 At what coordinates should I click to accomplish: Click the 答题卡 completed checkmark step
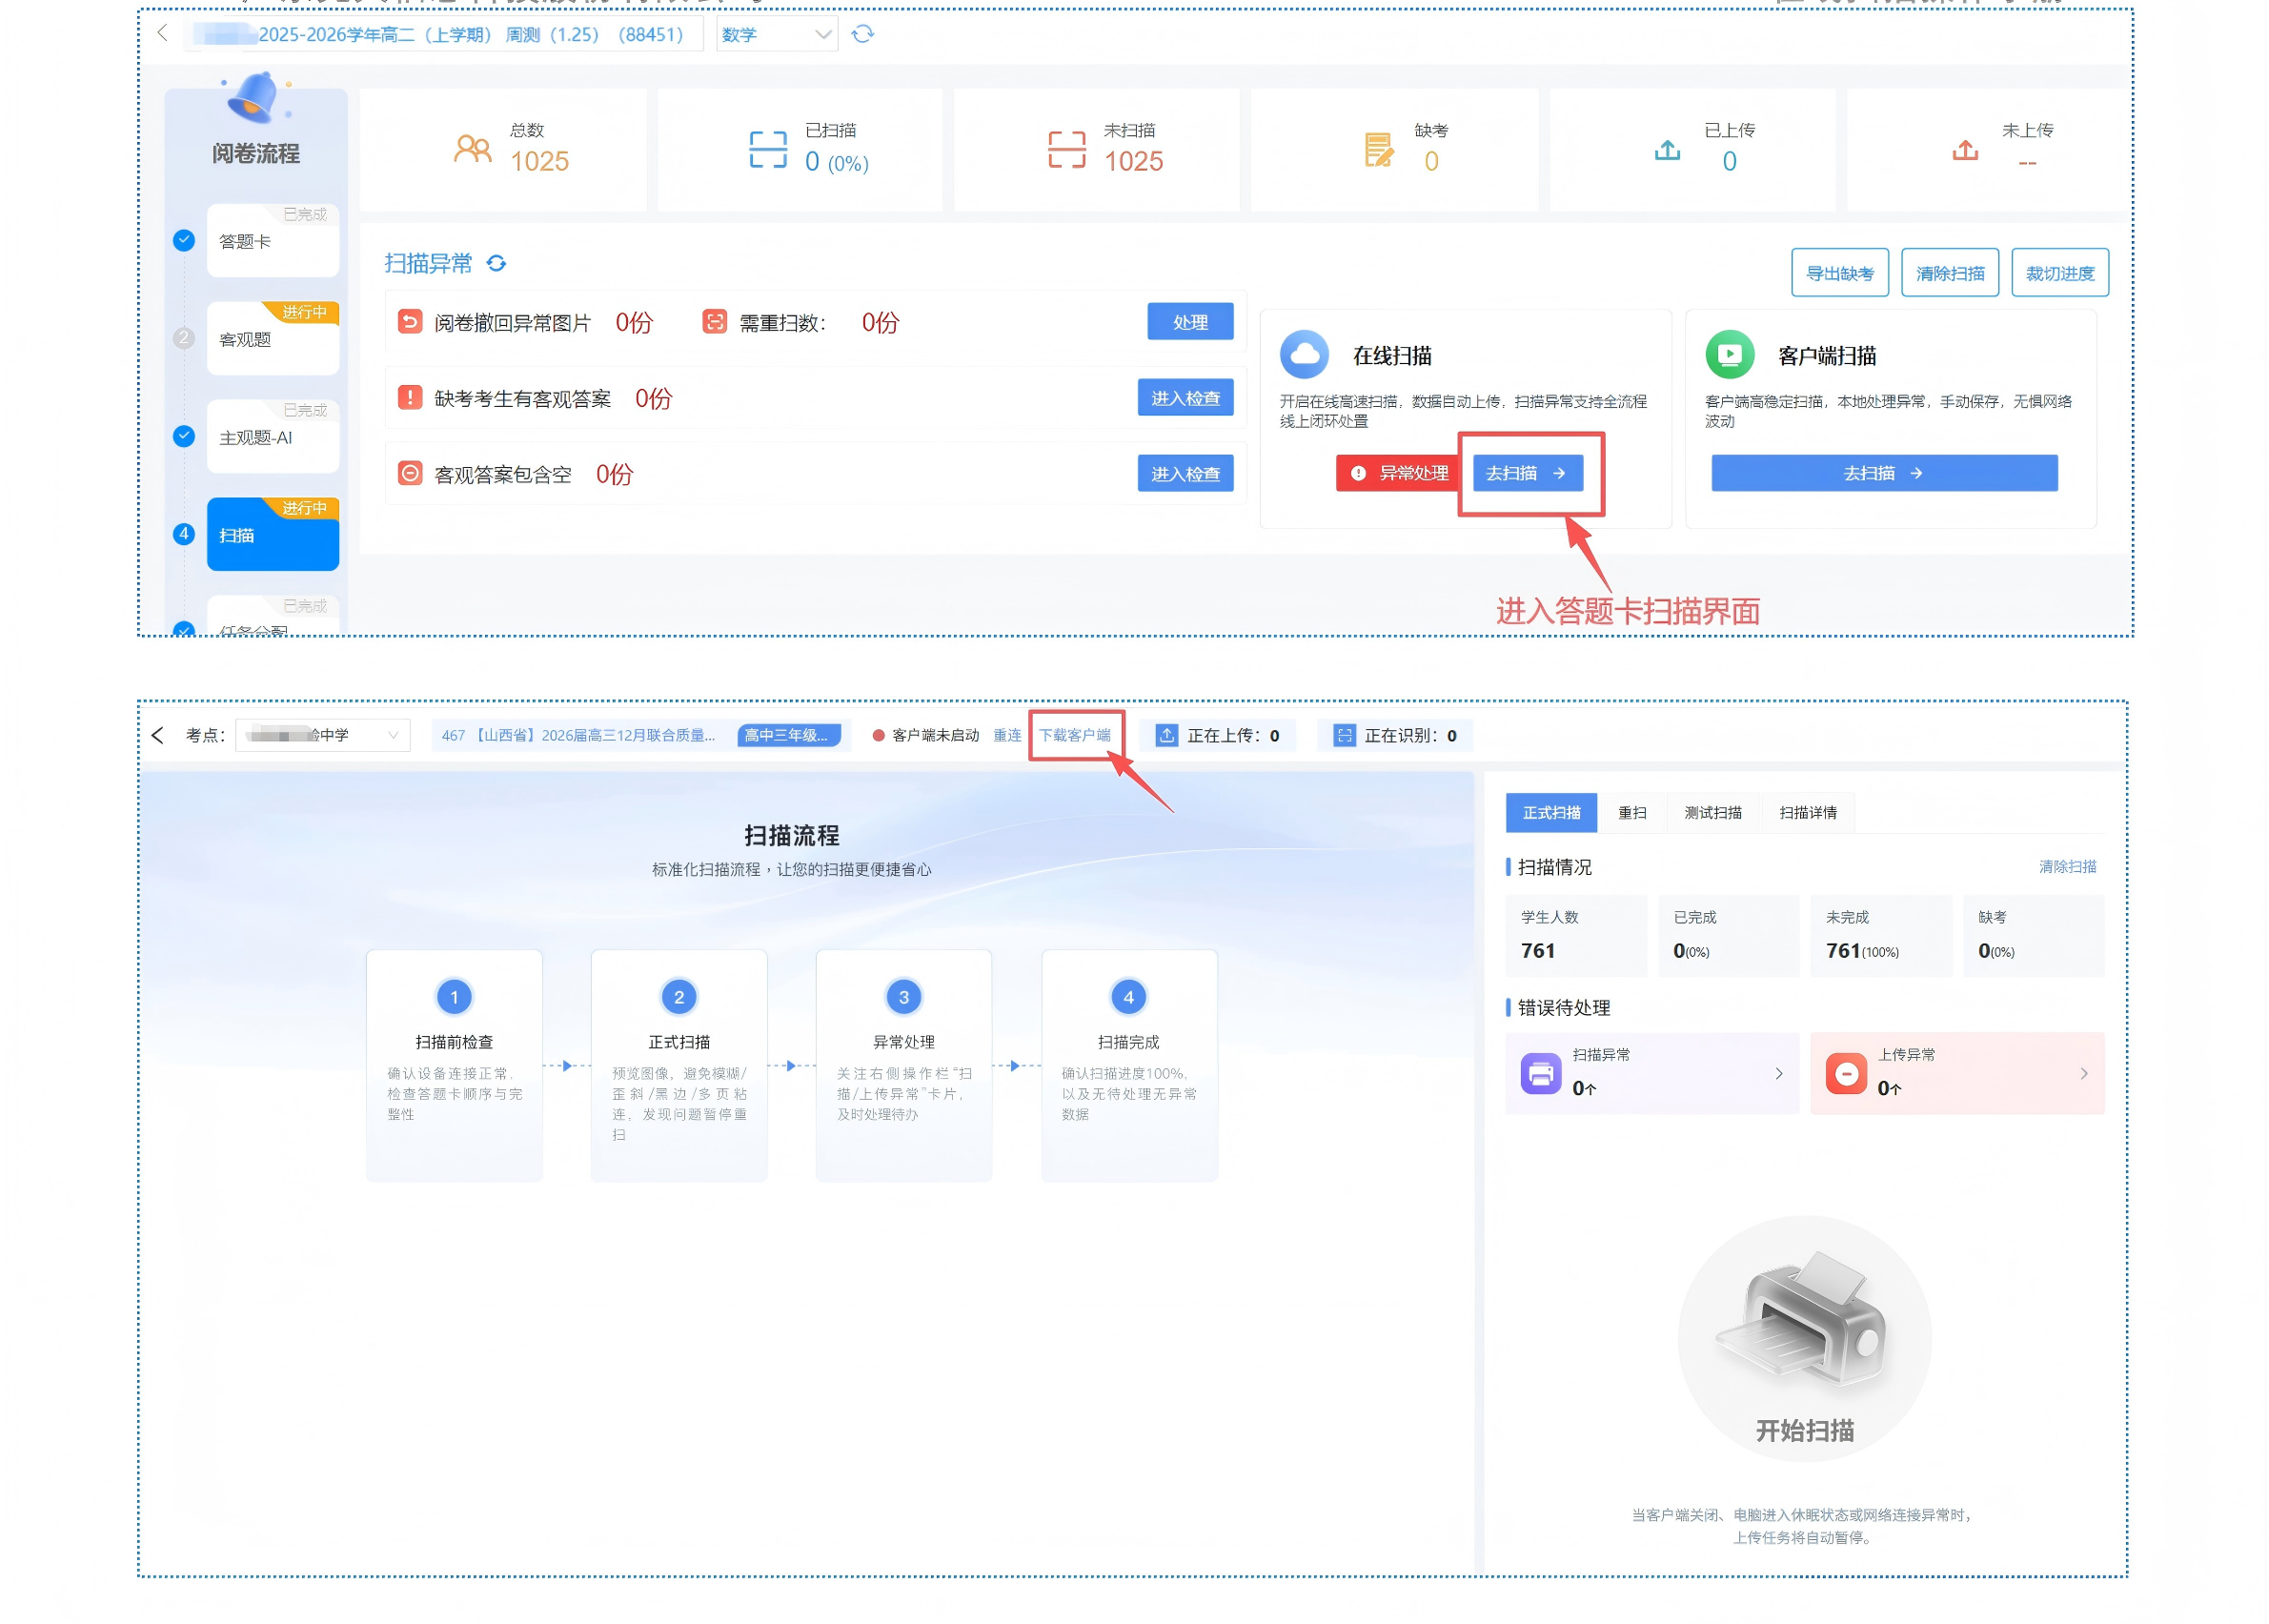[x=184, y=240]
